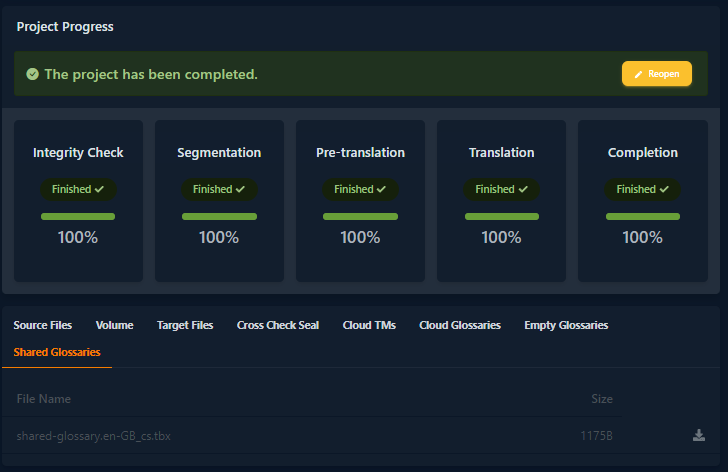This screenshot has width=728, height=472.
Task: View the Empty Glossaries tab
Action: click(566, 325)
